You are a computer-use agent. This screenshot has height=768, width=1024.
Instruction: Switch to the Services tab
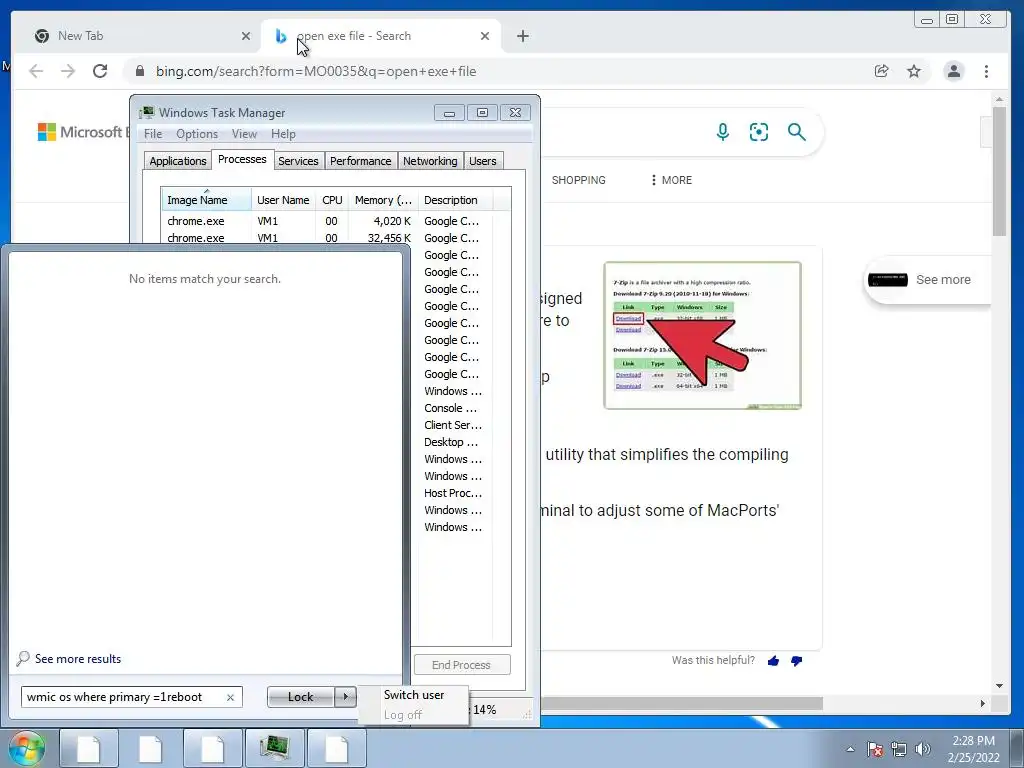coord(298,161)
